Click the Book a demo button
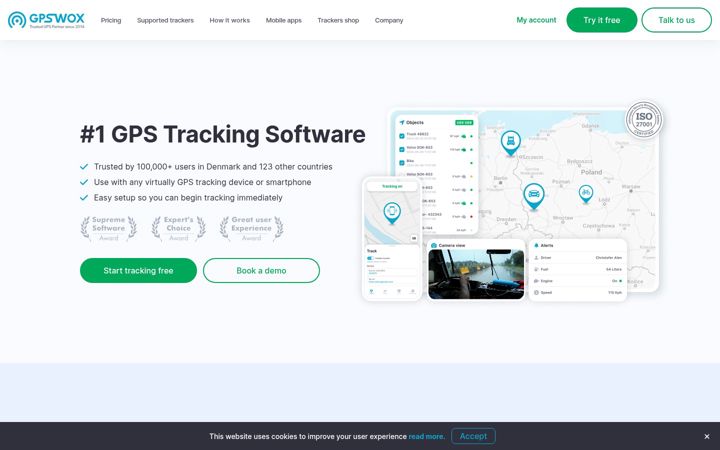720x450 pixels. click(261, 270)
